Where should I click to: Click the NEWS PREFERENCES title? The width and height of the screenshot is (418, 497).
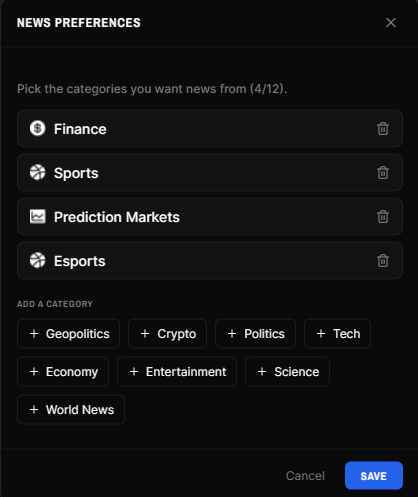point(79,23)
